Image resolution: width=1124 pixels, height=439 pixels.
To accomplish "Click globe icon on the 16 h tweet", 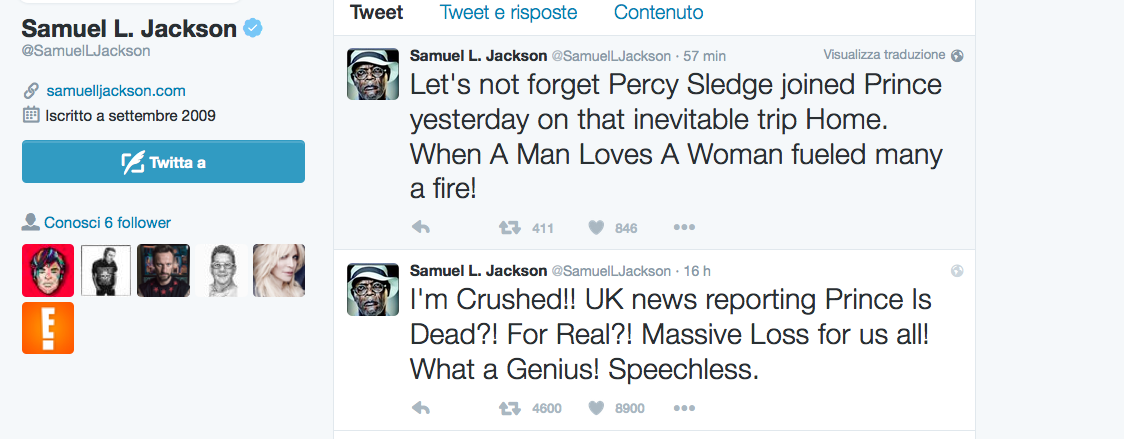I will pos(957,270).
